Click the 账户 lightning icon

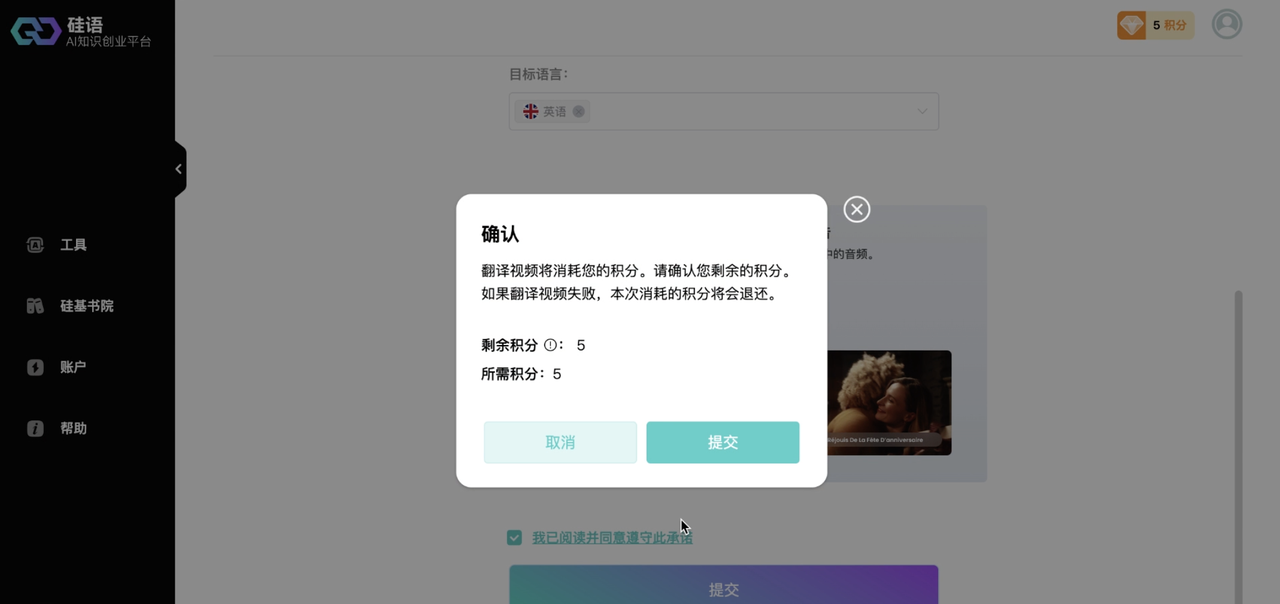pos(35,367)
